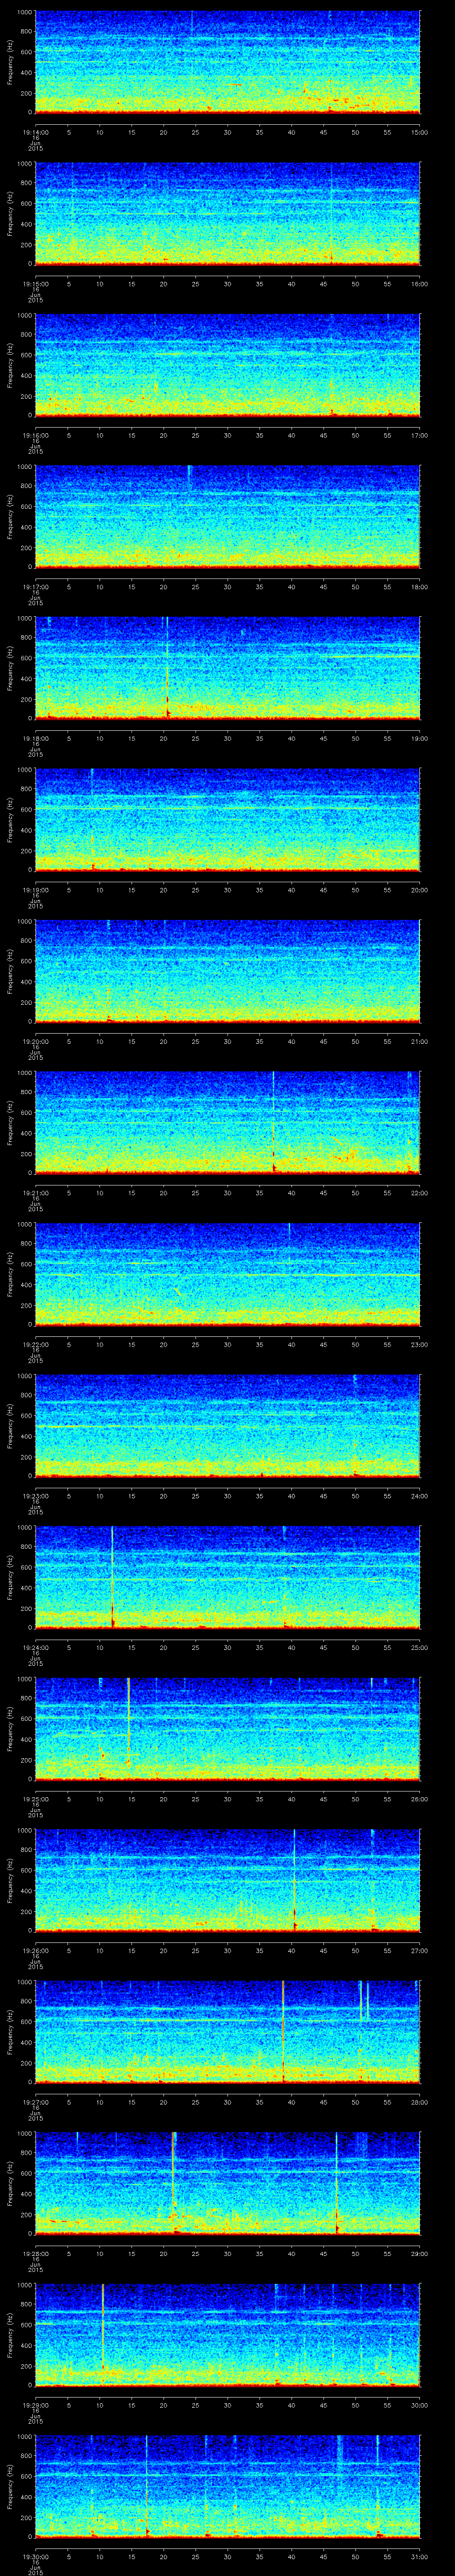Select the spectrogram panel starting at 19:18:00
The height and width of the screenshot is (2576, 455).
click(x=227, y=668)
